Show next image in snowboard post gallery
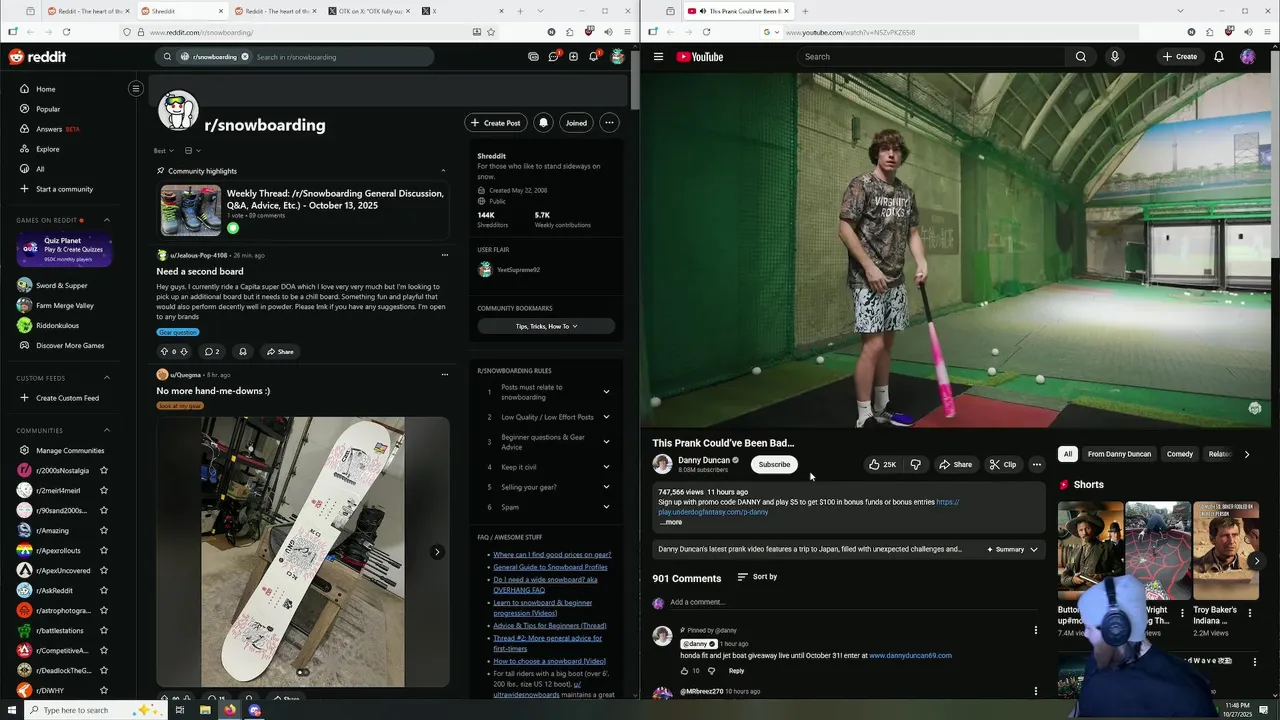1280x720 pixels. click(x=437, y=552)
